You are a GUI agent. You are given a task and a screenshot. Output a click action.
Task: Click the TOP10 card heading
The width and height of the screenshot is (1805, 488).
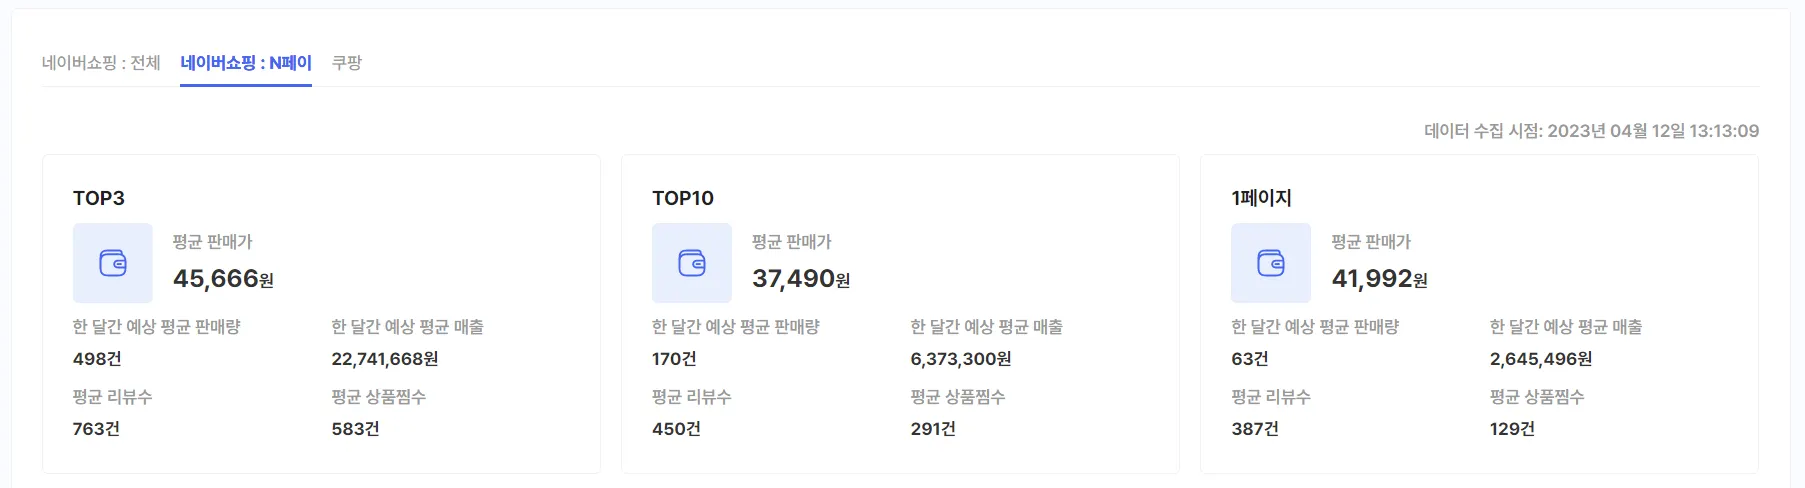(683, 198)
